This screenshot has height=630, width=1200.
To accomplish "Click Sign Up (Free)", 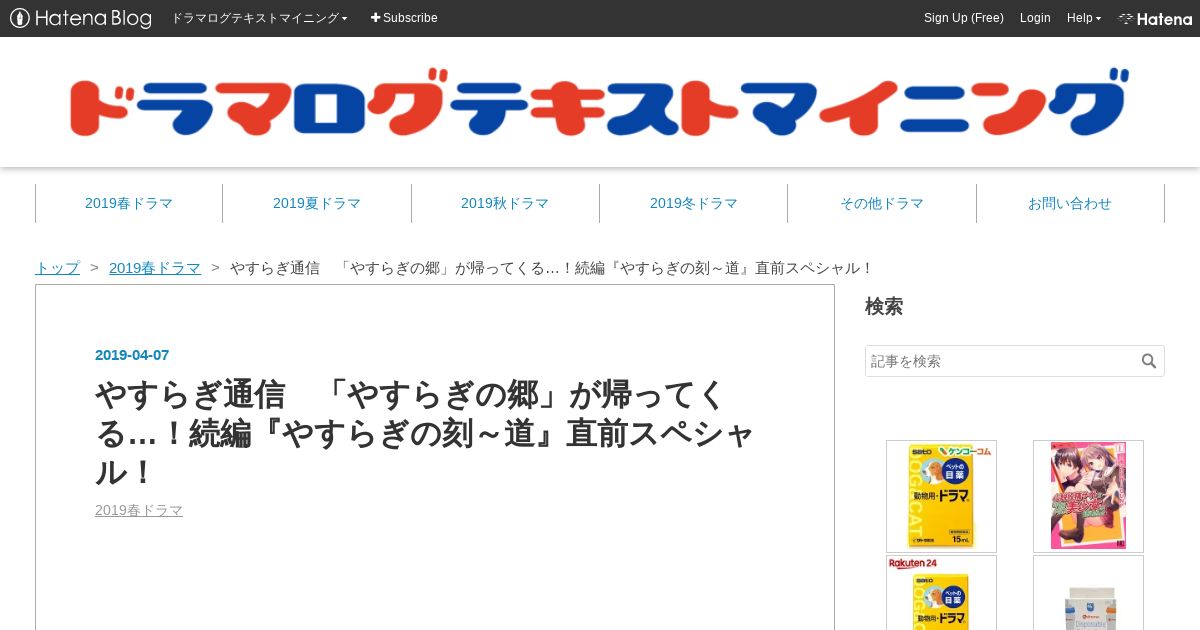I will click(x=963, y=18).
